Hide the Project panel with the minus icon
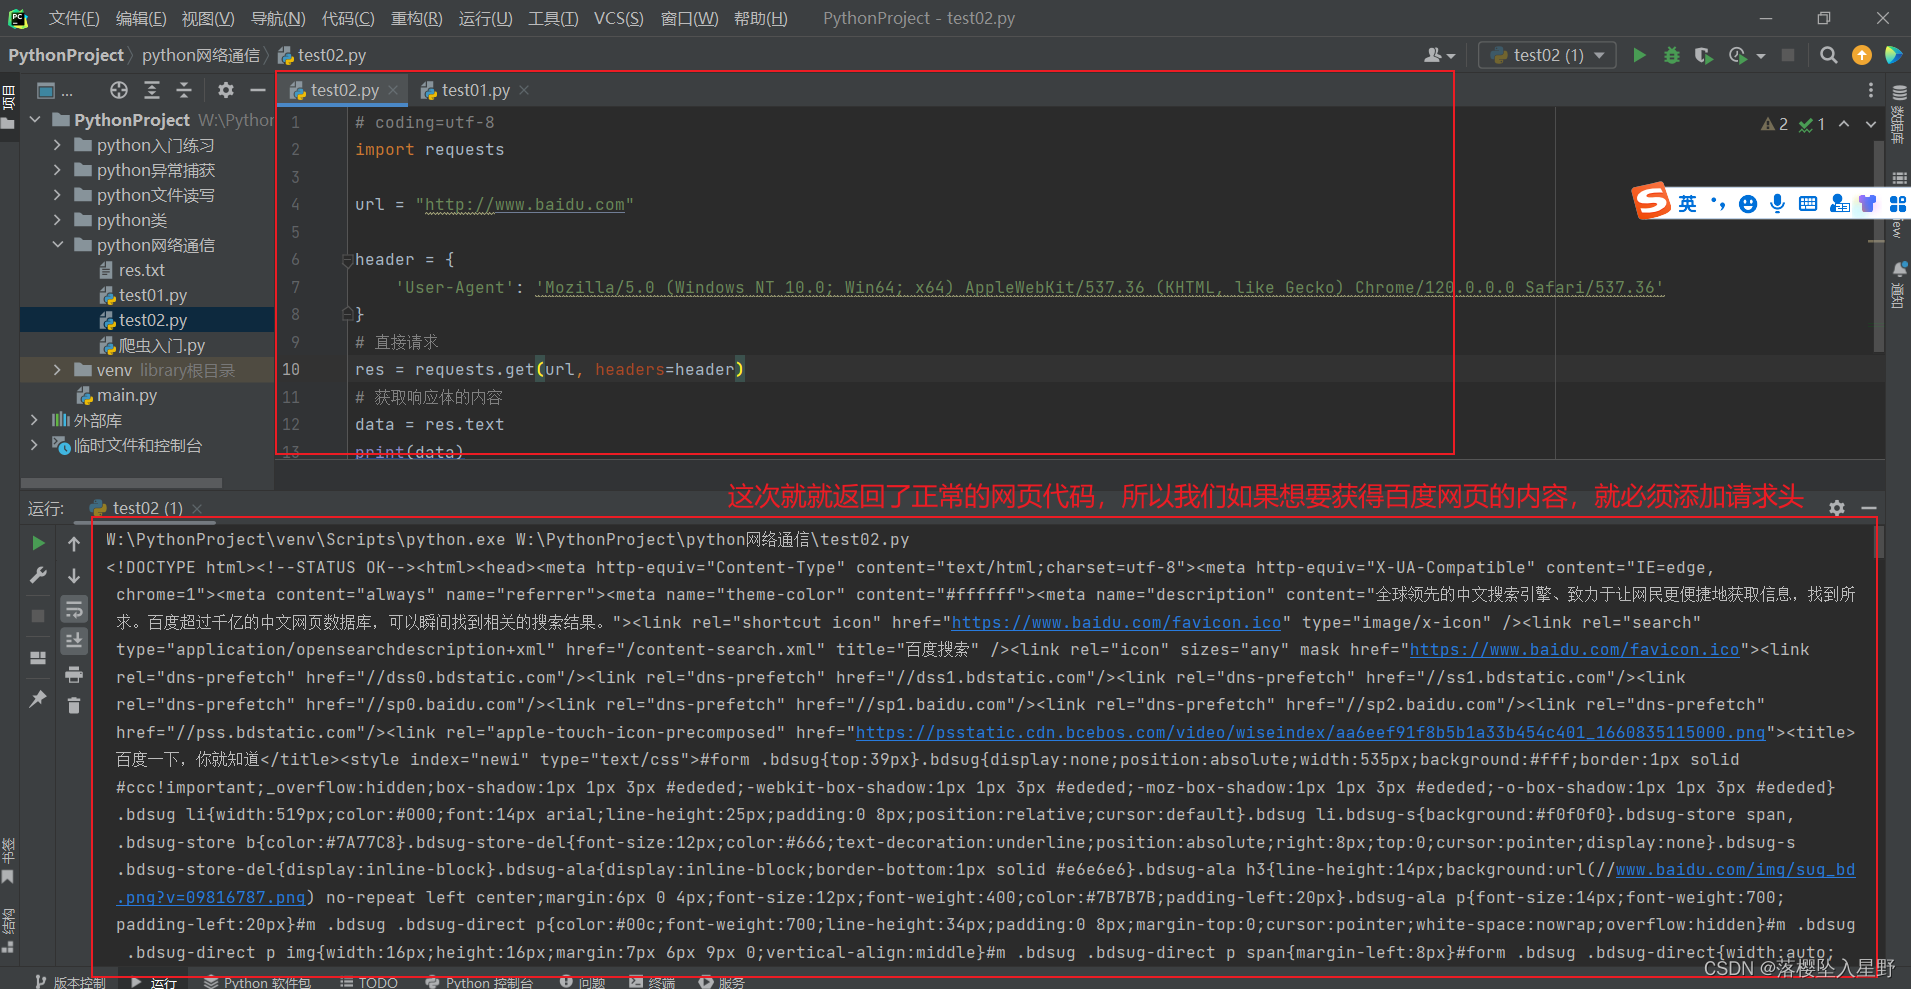The width and height of the screenshot is (1911, 989). coord(258,90)
